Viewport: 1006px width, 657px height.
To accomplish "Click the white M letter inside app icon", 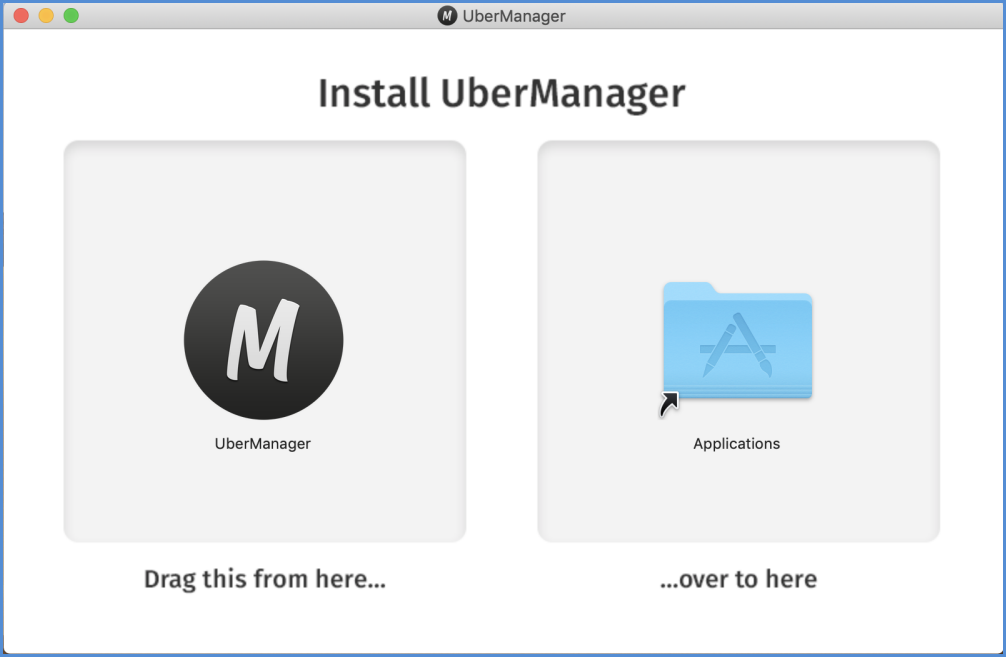I will pyautogui.click(x=262, y=339).
